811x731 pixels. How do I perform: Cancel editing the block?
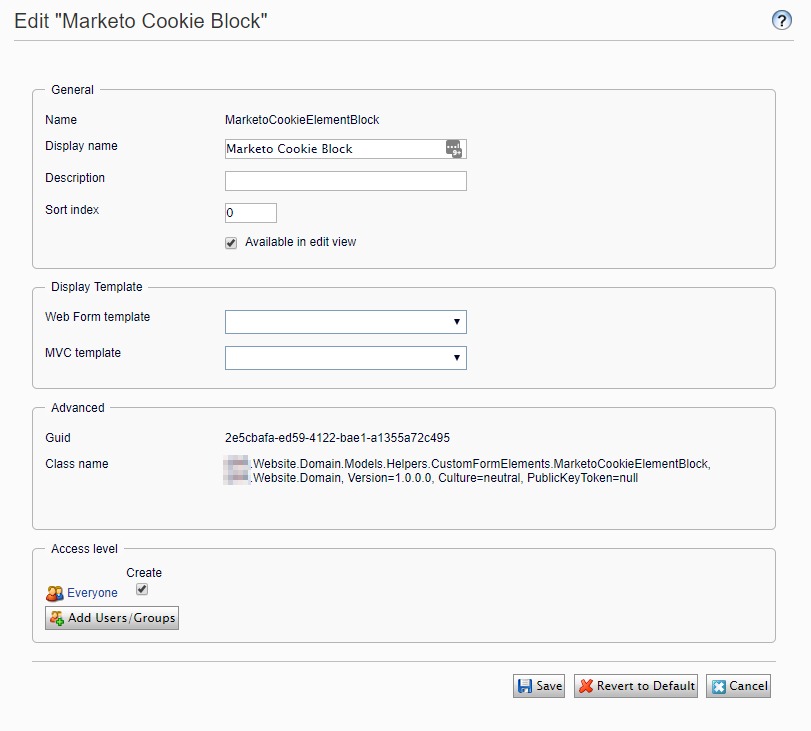click(x=739, y=686)
